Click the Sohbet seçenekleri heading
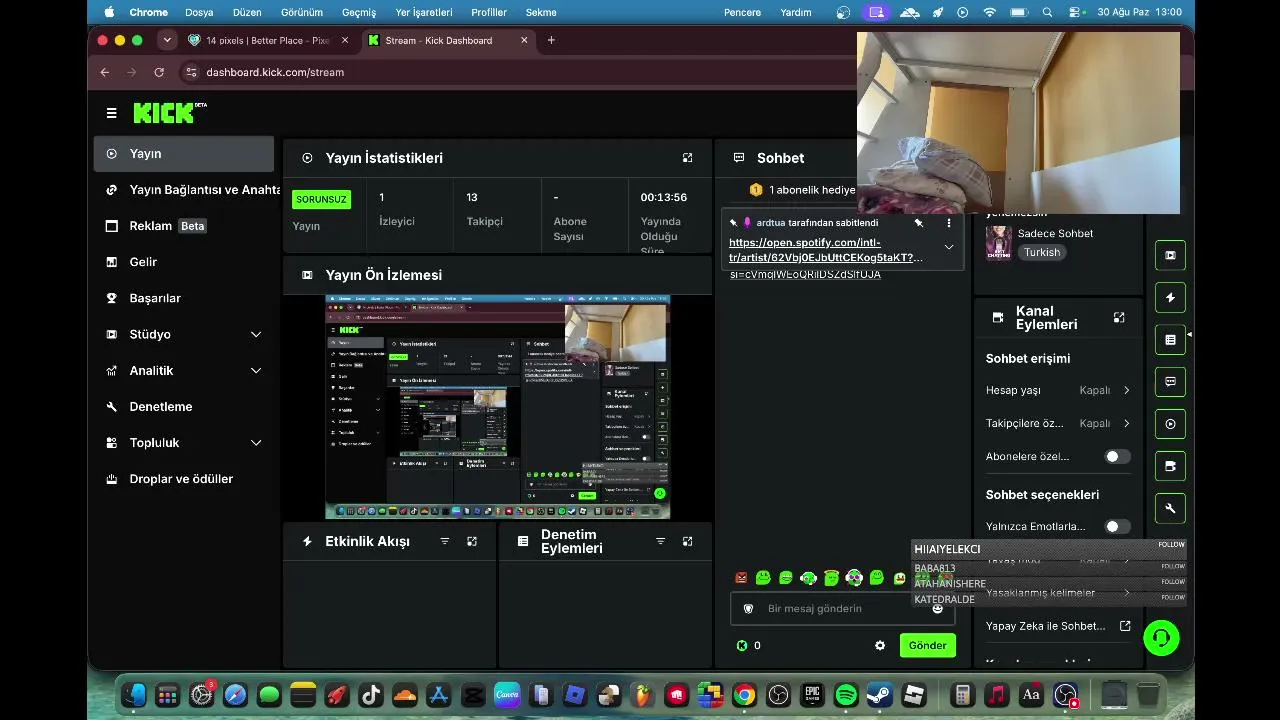 (x=1042, y=494)
